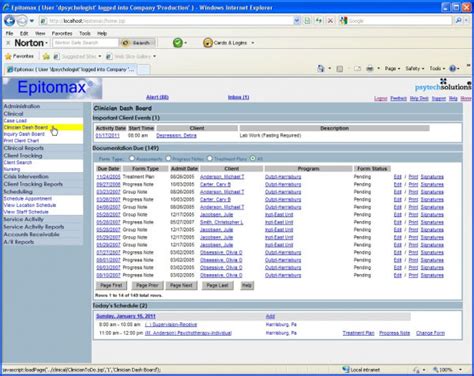Open the Edit menu
This screenshot has height=376, width=474.
(24, 33)
